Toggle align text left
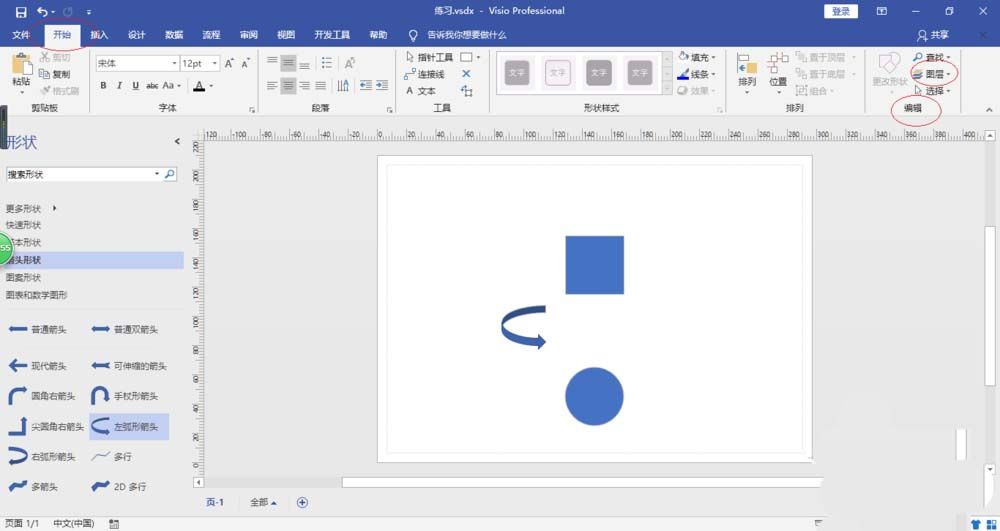Screen dimensions: 1000x531 point(272,85)
